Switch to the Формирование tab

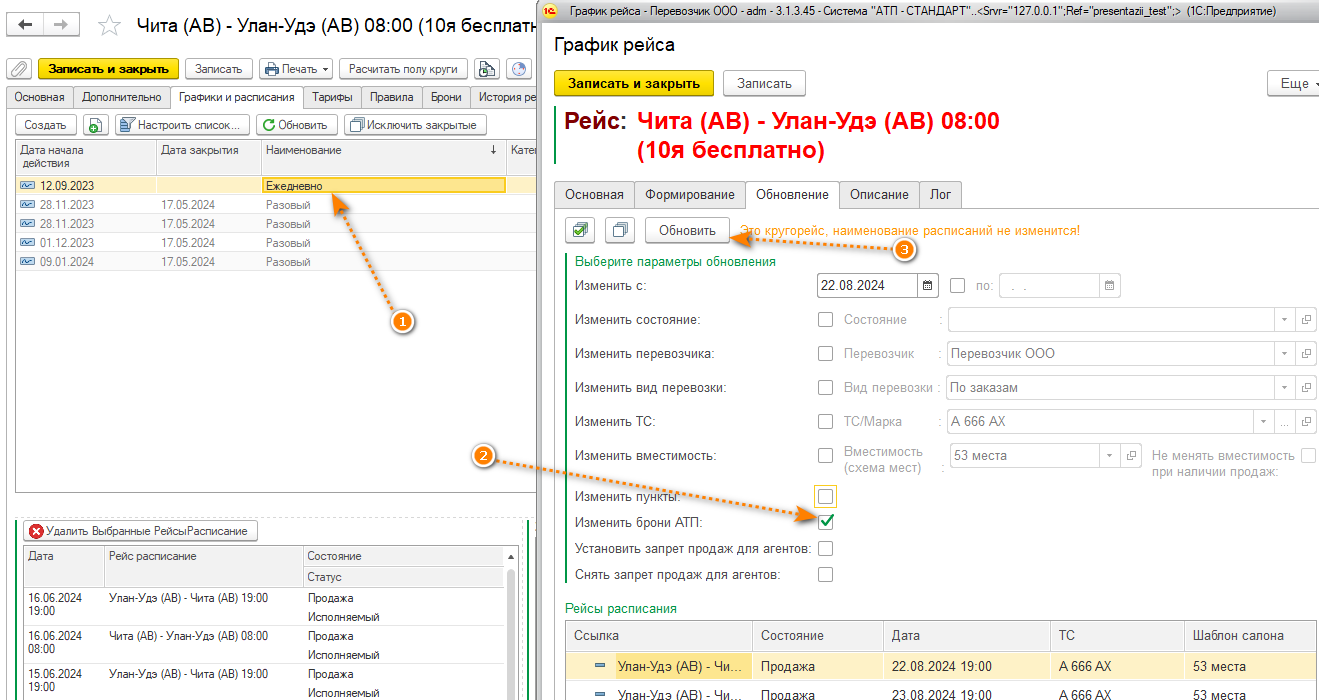click(x=690, y=194)
